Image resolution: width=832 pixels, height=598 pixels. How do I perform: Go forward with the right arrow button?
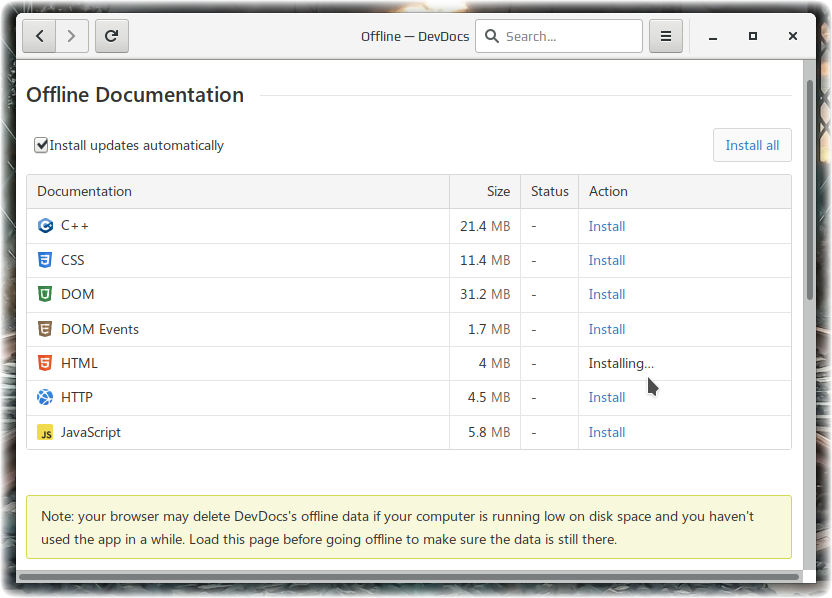point(72,36)
